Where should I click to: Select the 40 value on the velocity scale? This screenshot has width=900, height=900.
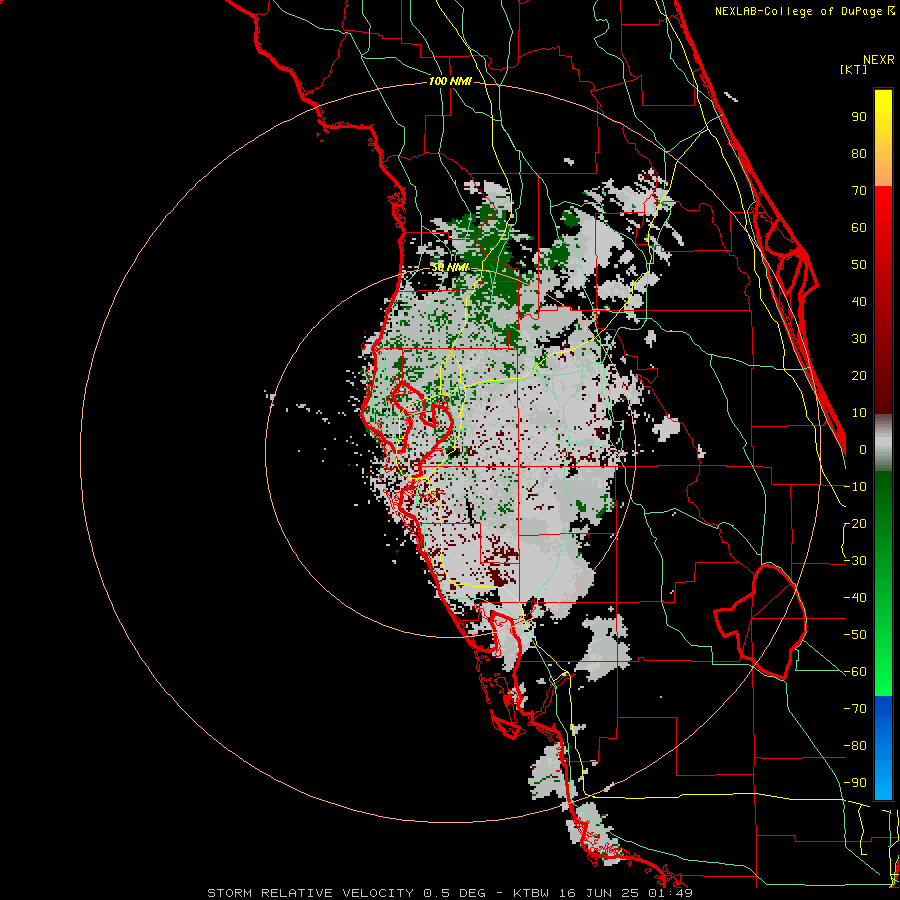(859, 301)
